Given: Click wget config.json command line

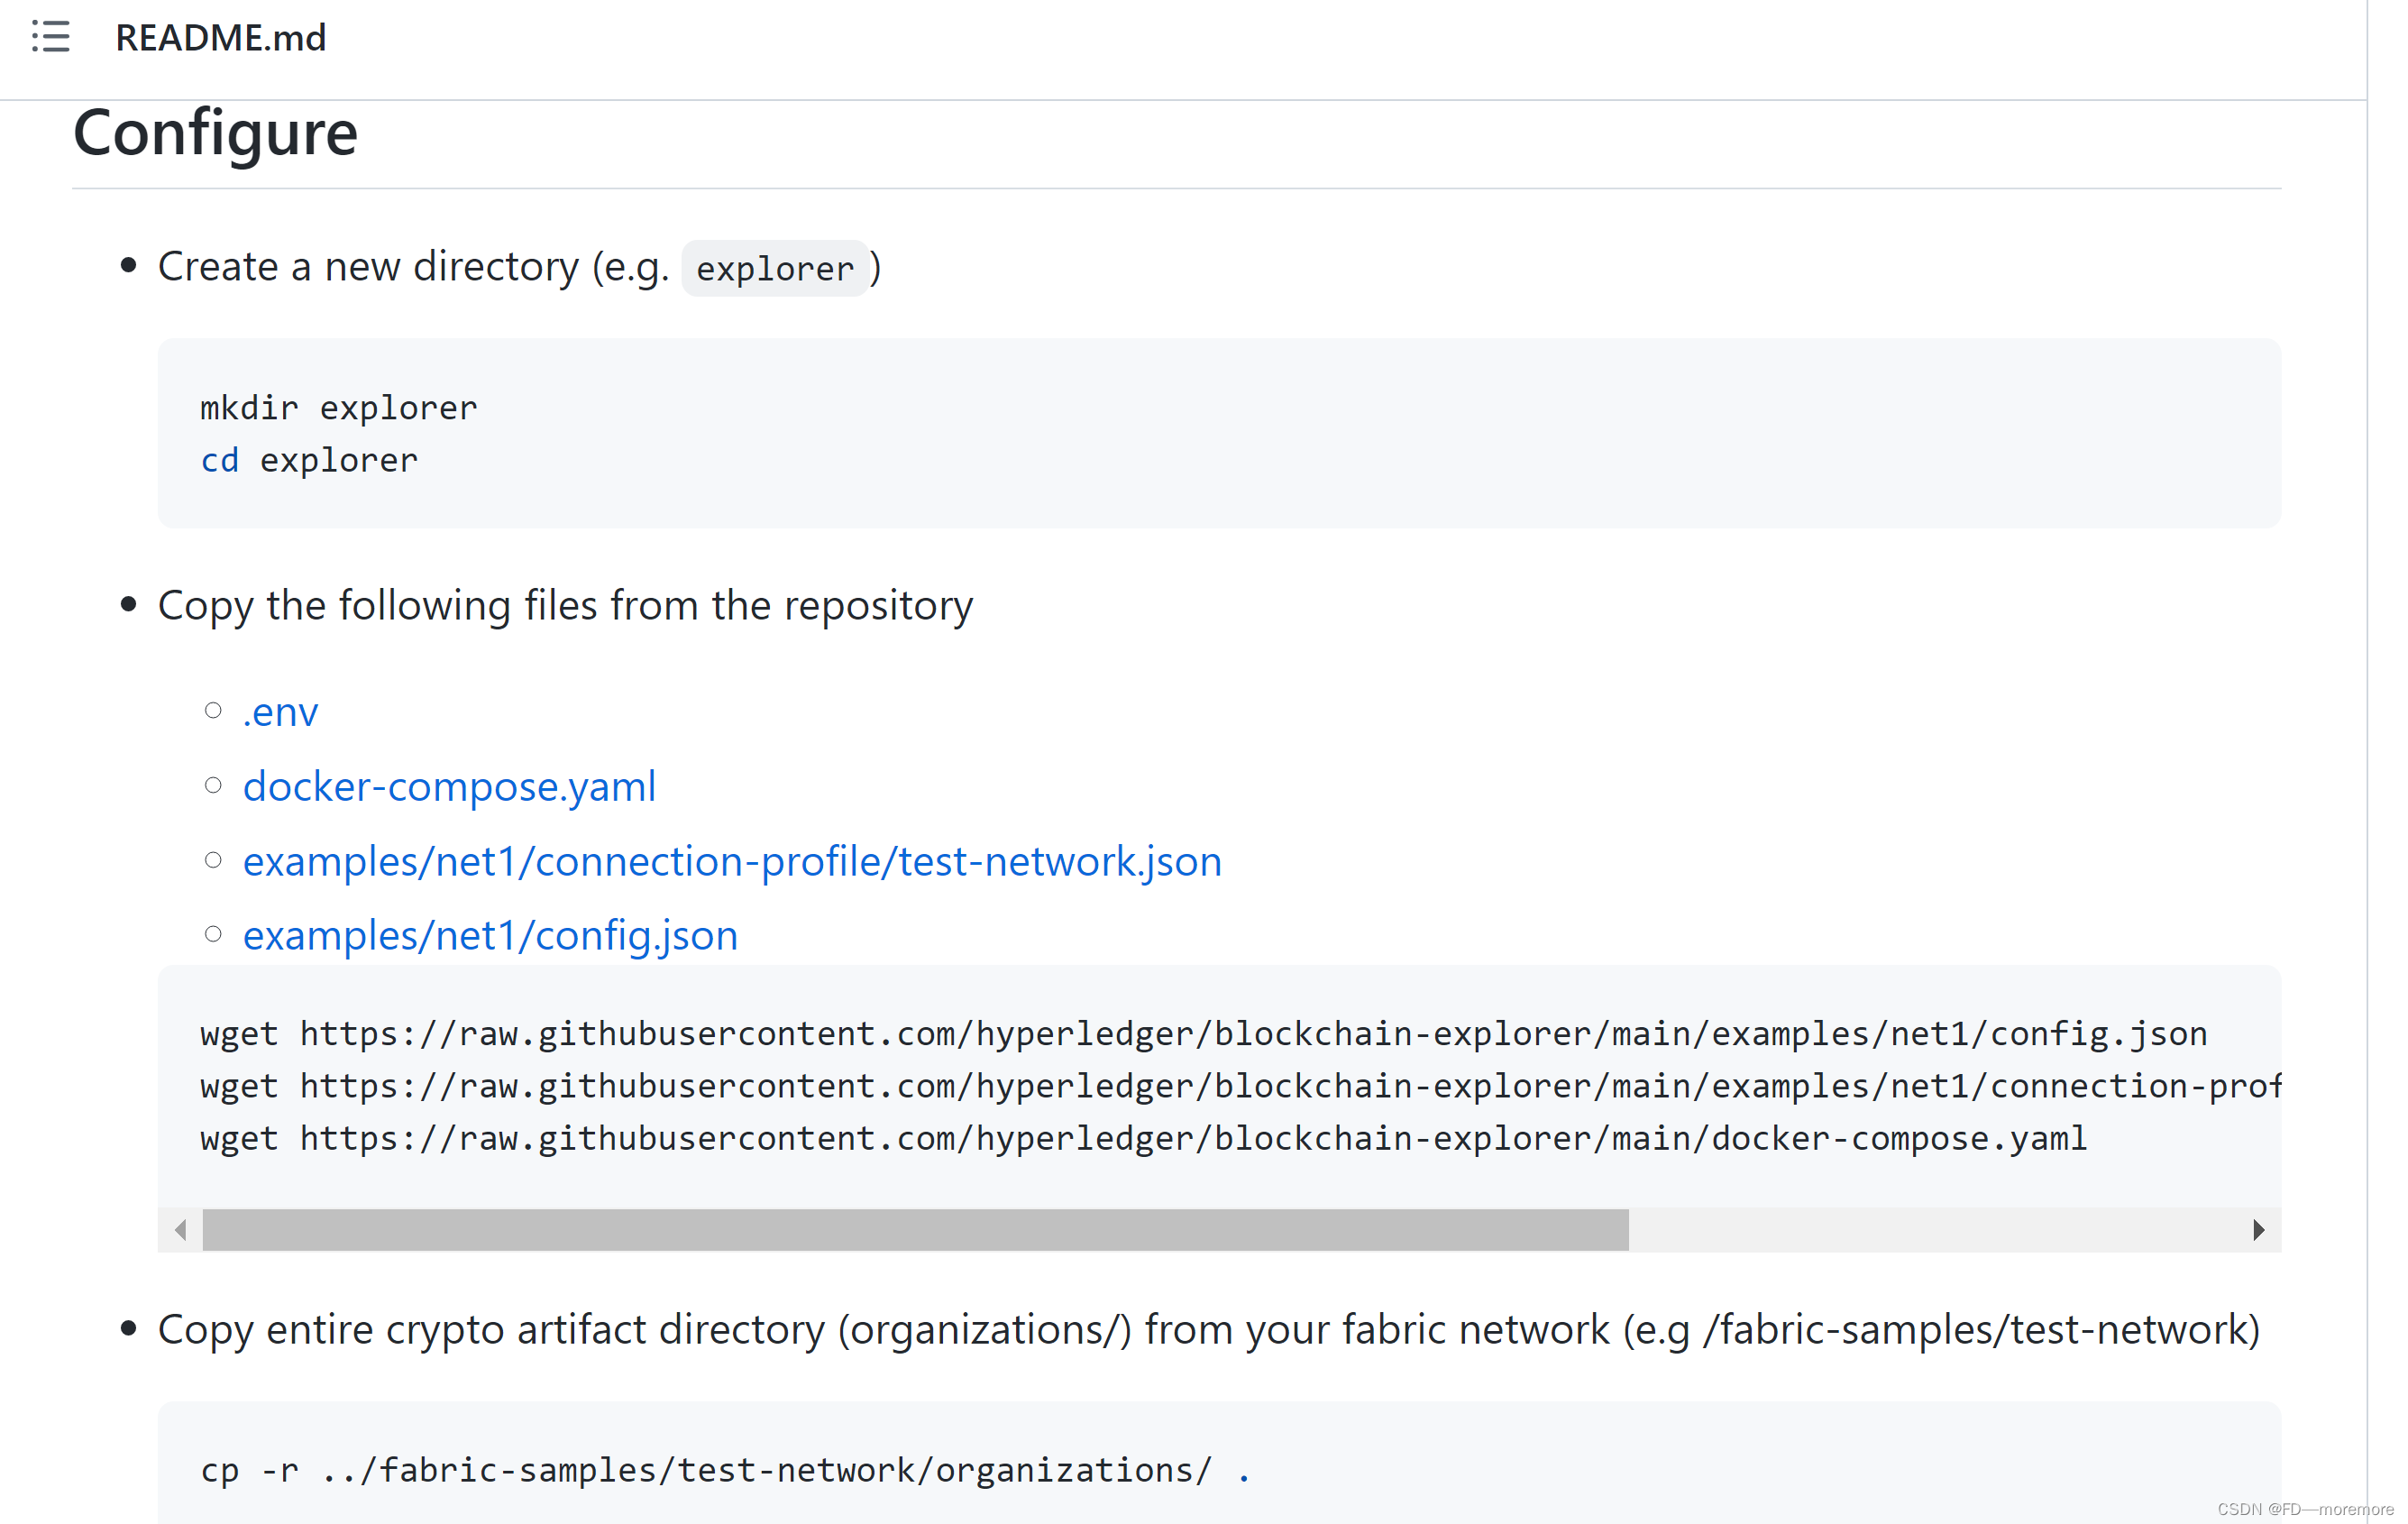Looking at the screenshot, I should [x=1202, y=1033].
